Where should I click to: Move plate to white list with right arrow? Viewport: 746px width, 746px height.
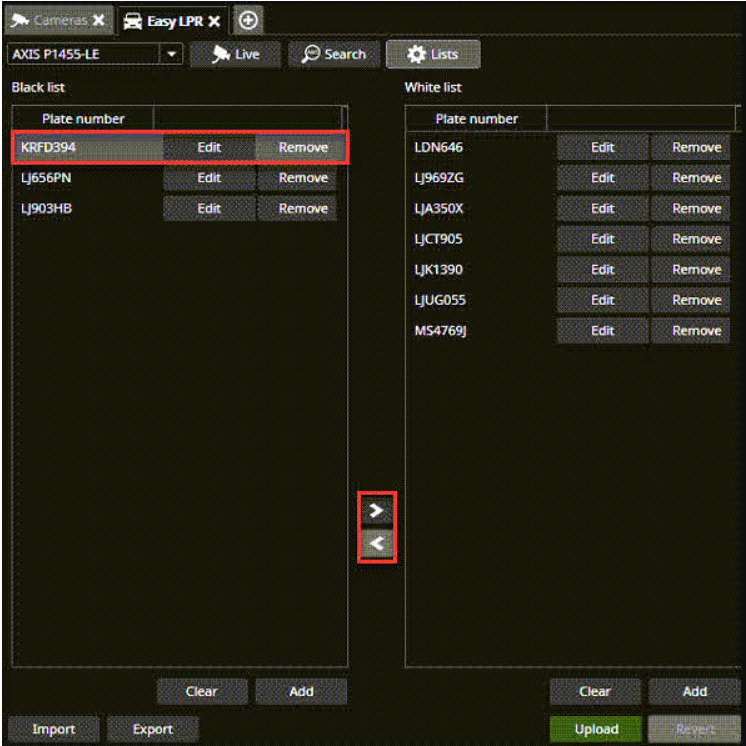tap(376, 510)
